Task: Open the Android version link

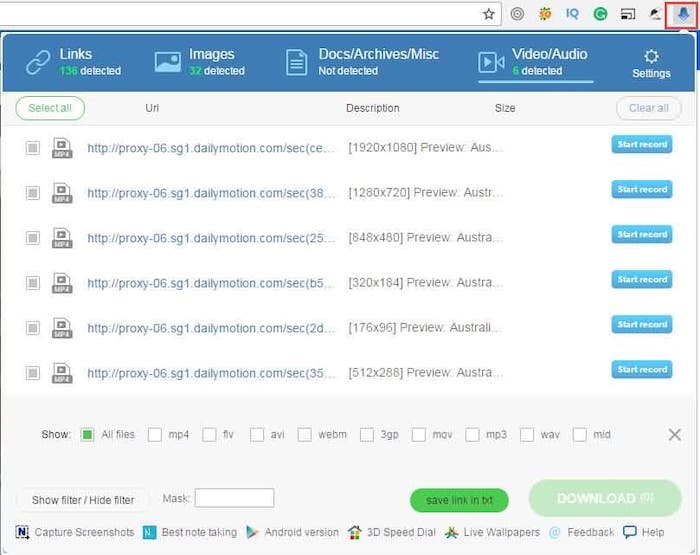Action: tap(292, 532)
